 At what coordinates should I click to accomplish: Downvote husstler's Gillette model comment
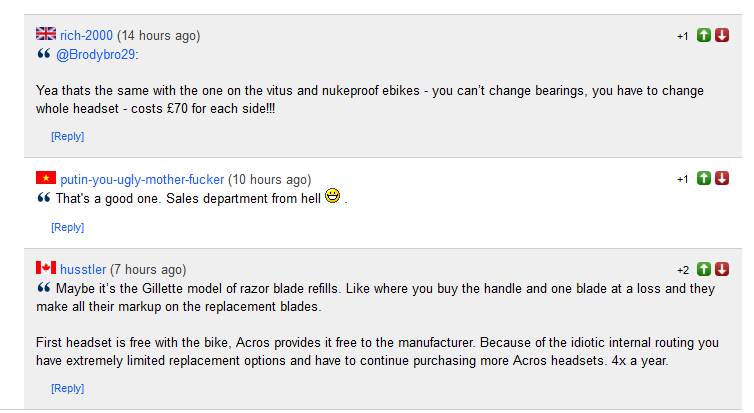point(722,269)
